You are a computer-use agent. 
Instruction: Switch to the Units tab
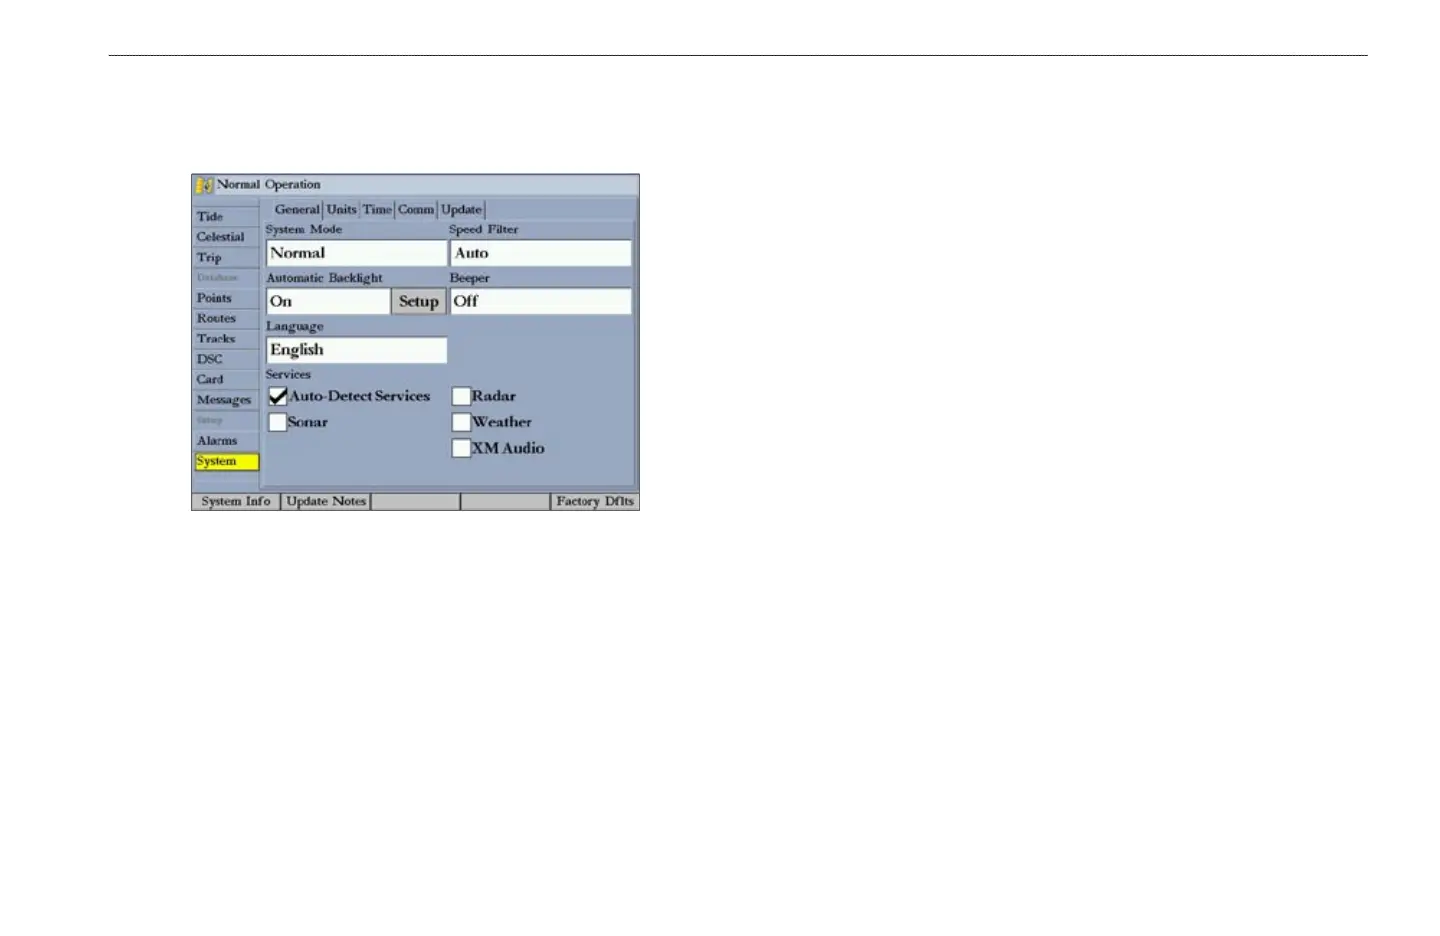coord(341,209)
